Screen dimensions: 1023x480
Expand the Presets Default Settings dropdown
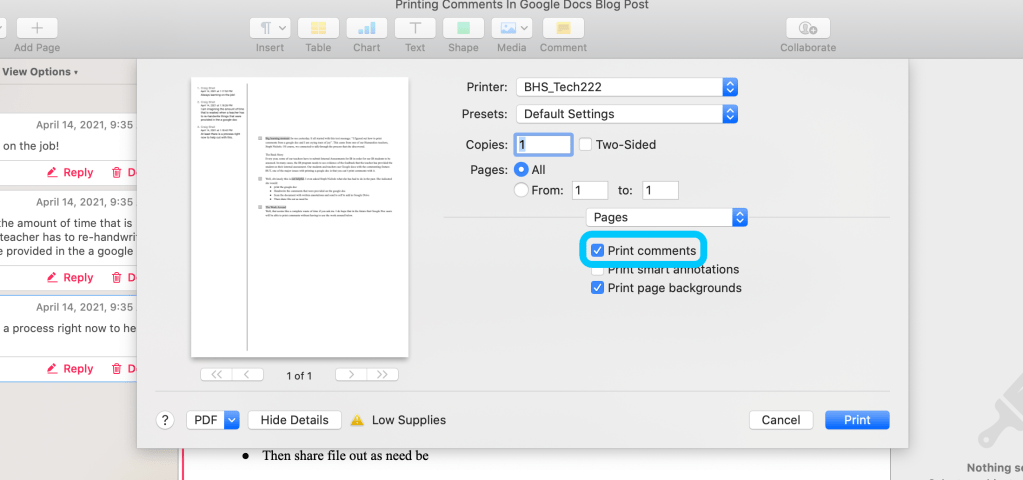[x=626, y=114]
